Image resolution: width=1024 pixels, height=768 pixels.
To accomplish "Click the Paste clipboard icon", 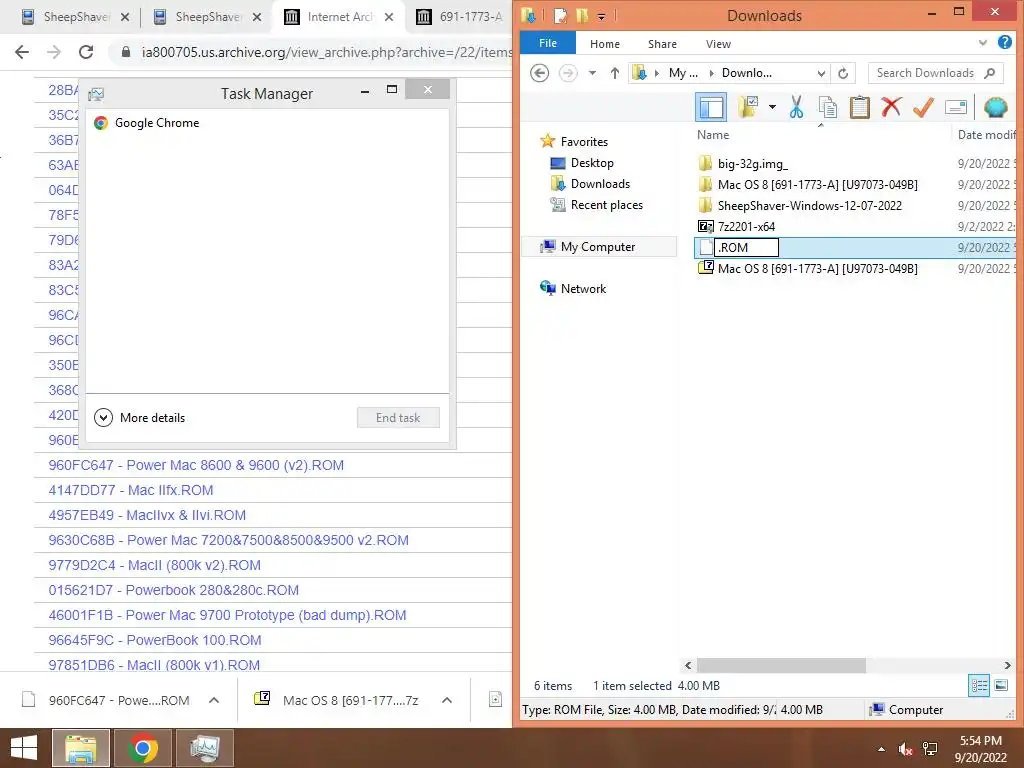I will 859,107.
